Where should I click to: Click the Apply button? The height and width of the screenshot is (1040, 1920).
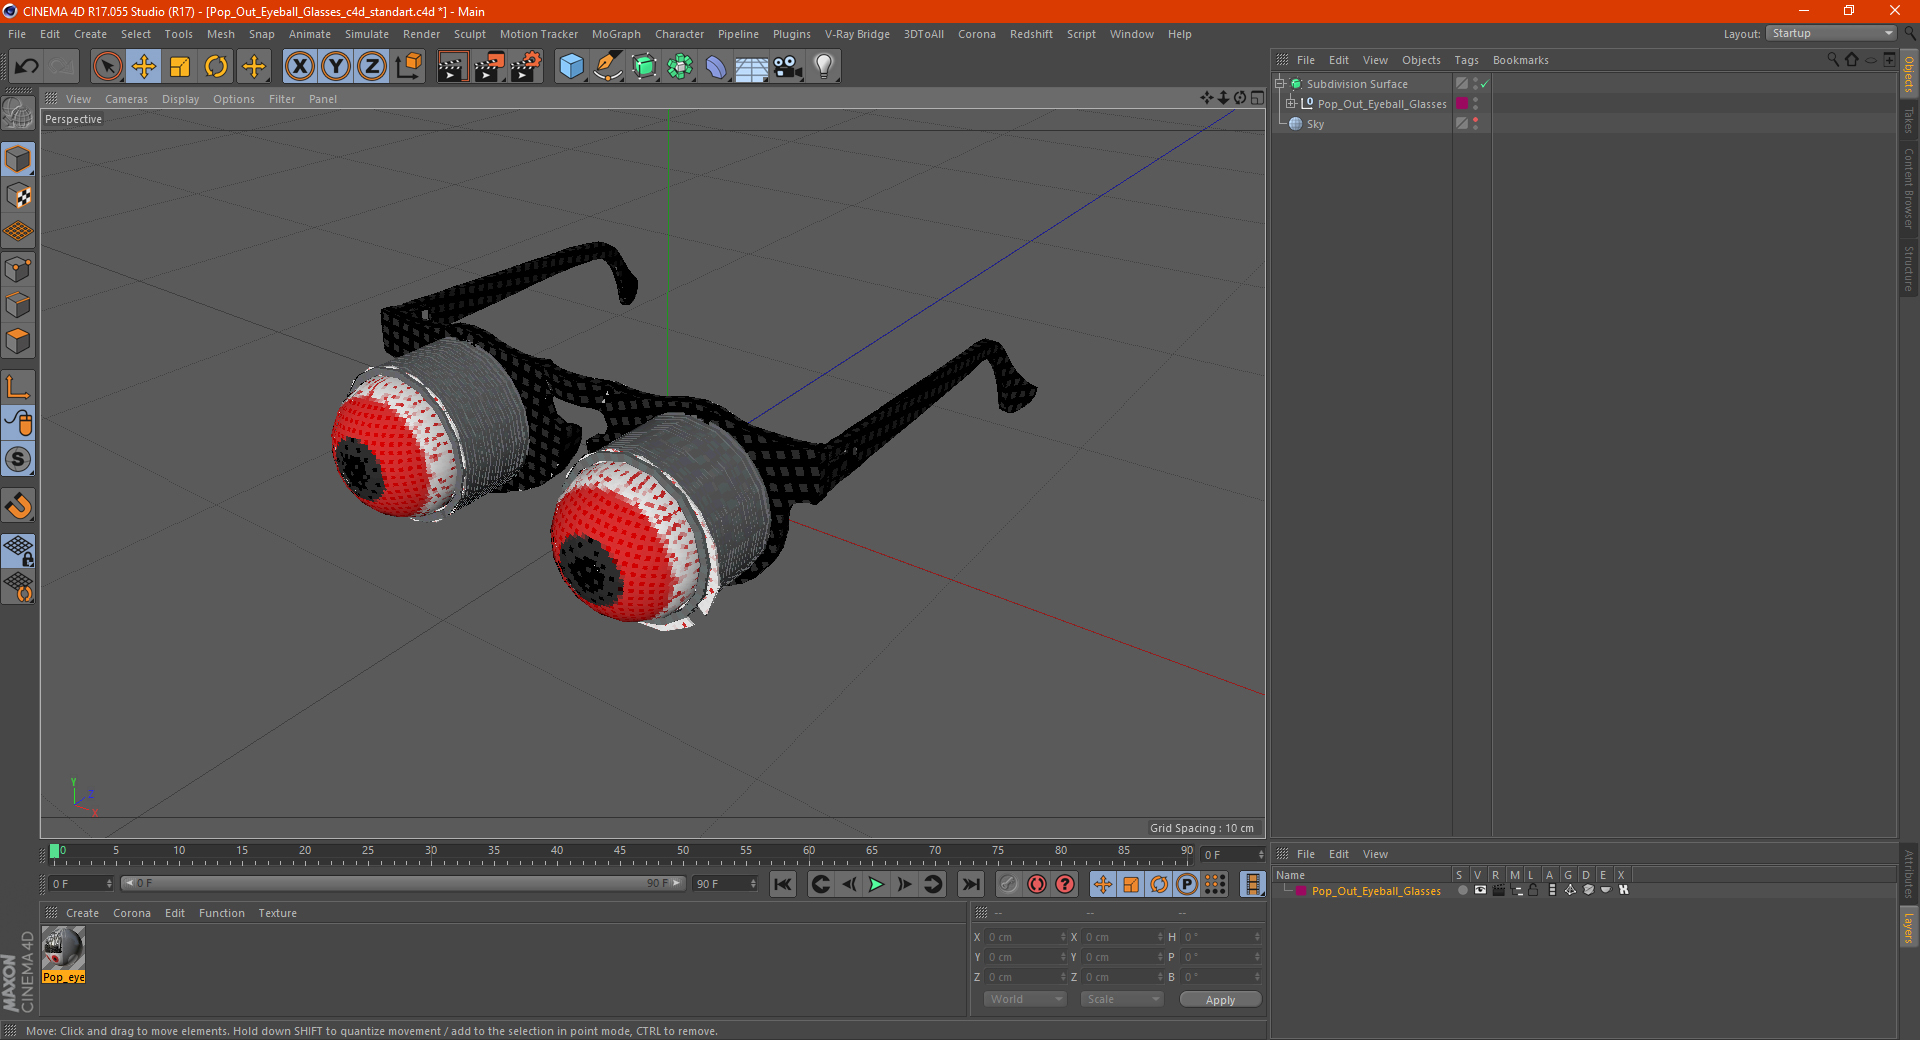tap(1220, 1000)
